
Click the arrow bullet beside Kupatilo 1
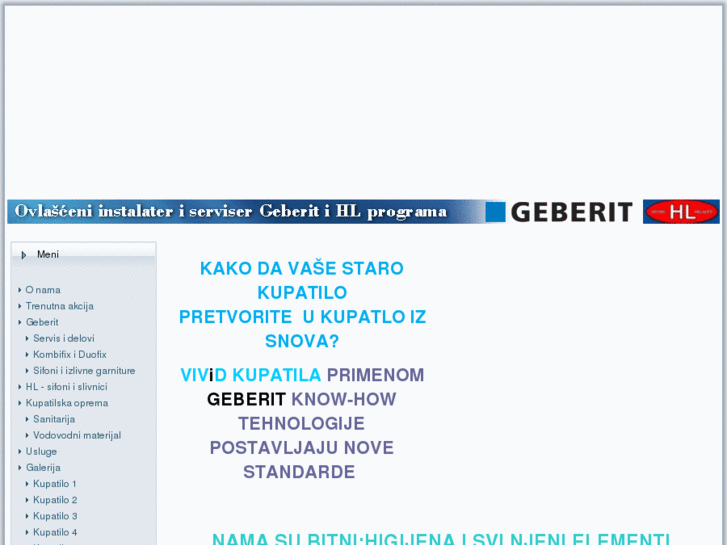[27, 484]
